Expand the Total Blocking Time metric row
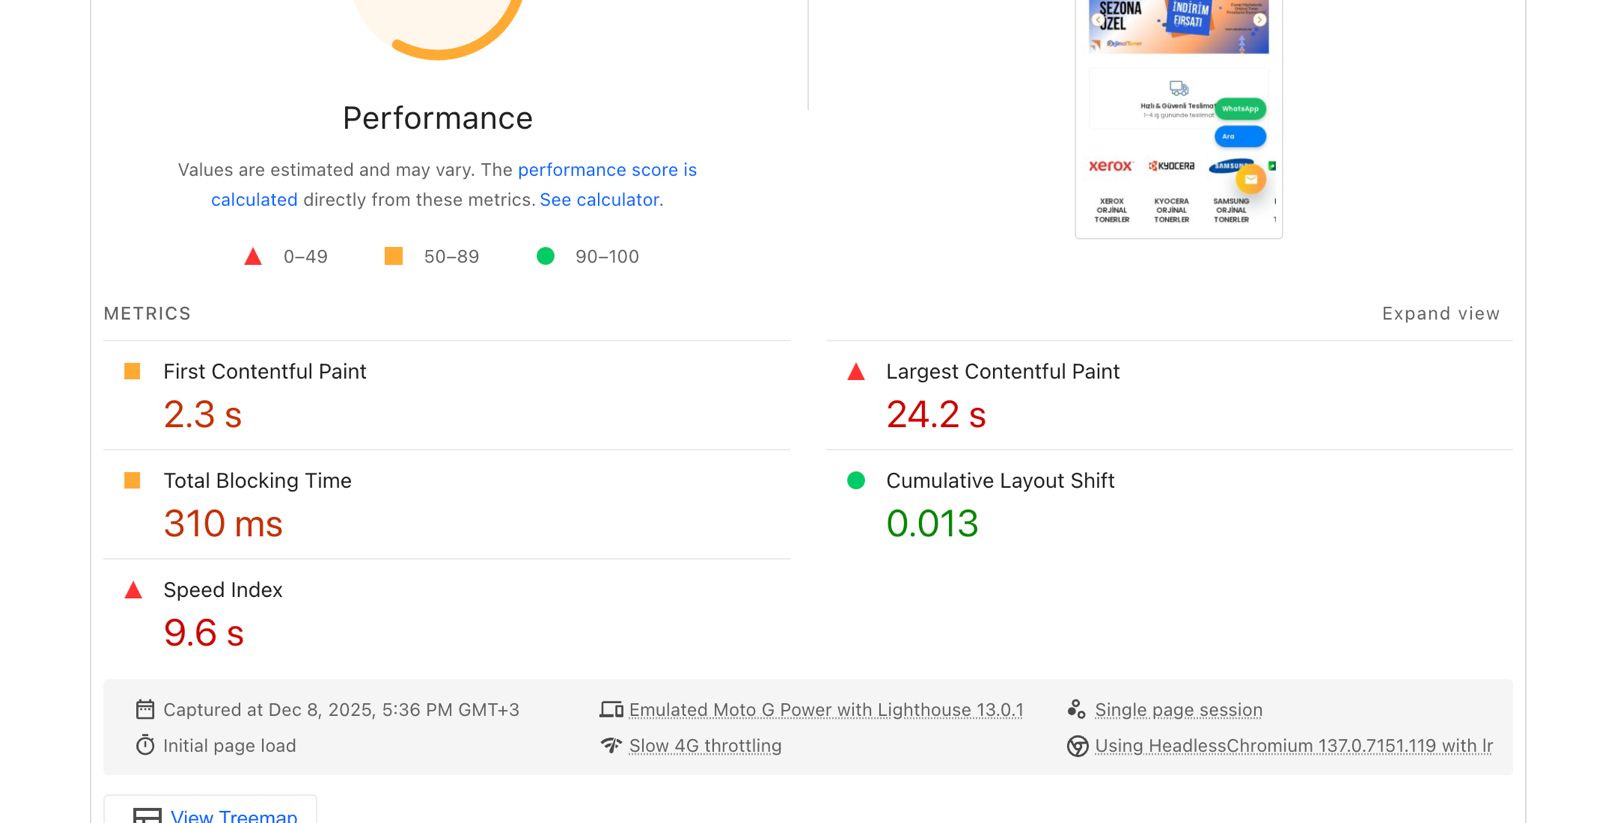Screen dimensions: 1600x823 pyautogui.click(x=447, y=504)
